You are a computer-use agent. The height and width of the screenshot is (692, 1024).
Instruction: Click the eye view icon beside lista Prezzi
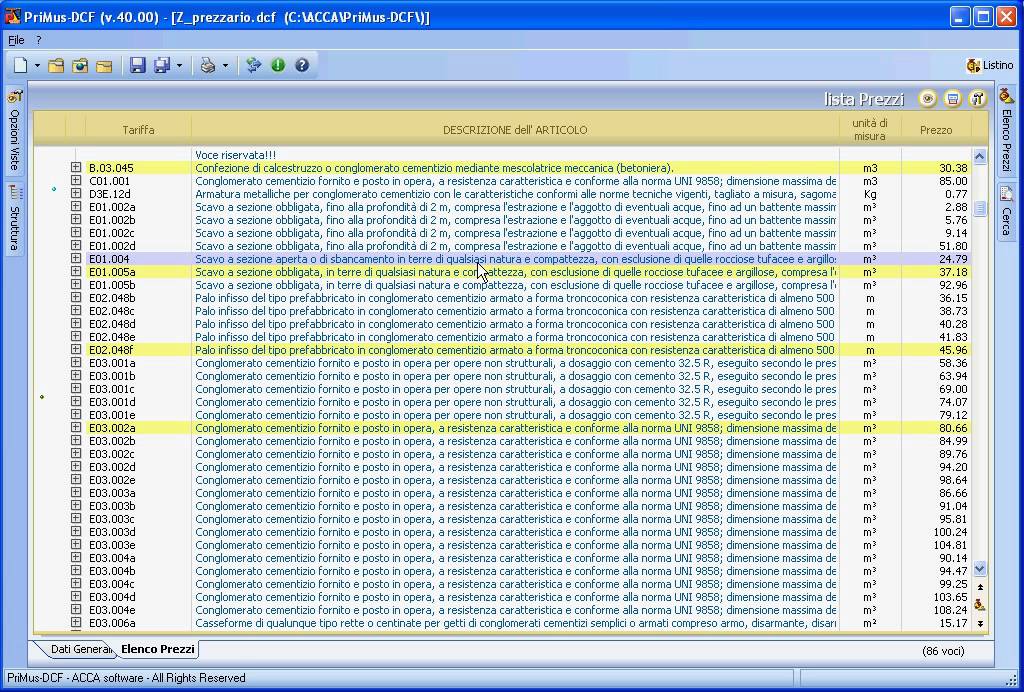tap(927, 99)
